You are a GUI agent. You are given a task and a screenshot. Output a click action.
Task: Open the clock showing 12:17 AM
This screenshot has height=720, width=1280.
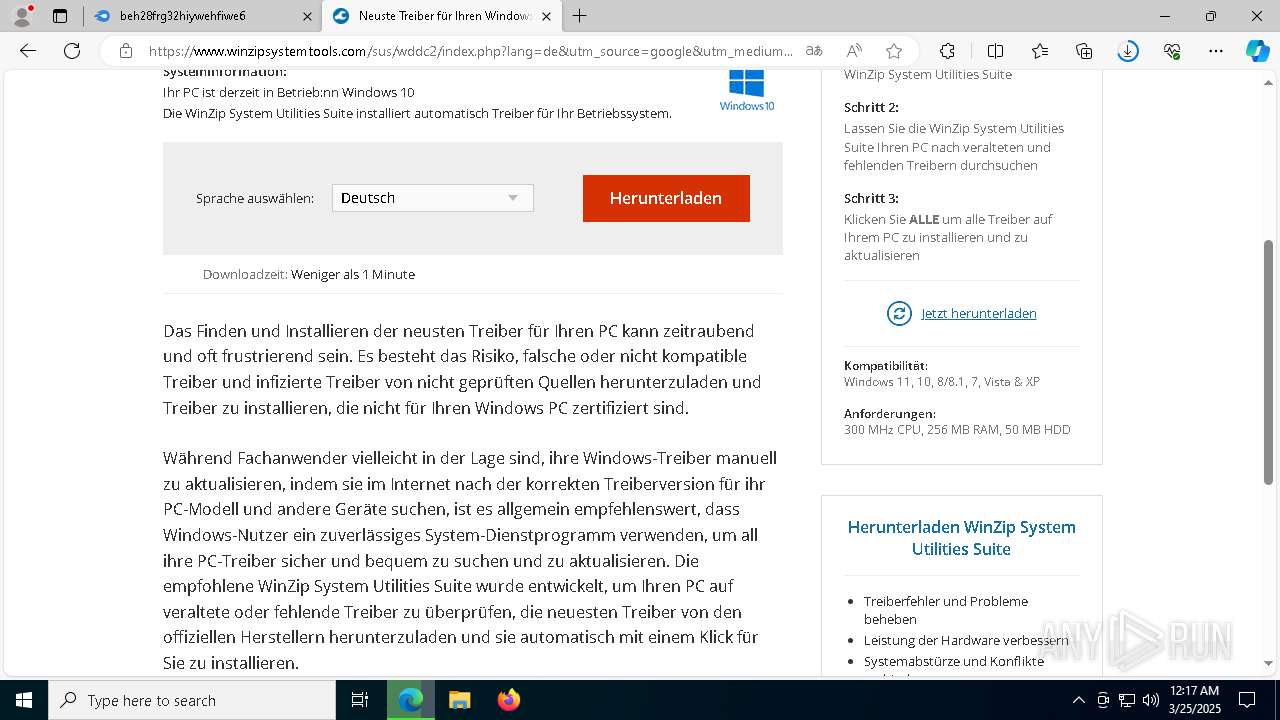1193,700
